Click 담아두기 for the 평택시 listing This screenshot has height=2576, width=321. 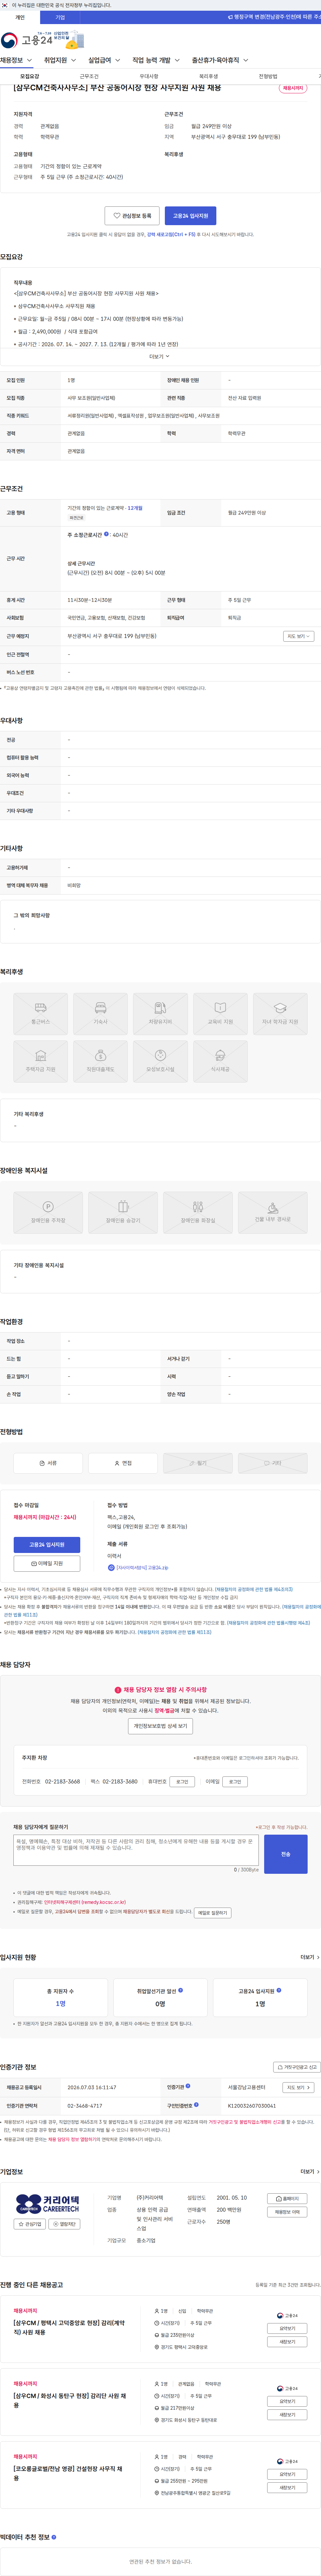pos(287,2328)
